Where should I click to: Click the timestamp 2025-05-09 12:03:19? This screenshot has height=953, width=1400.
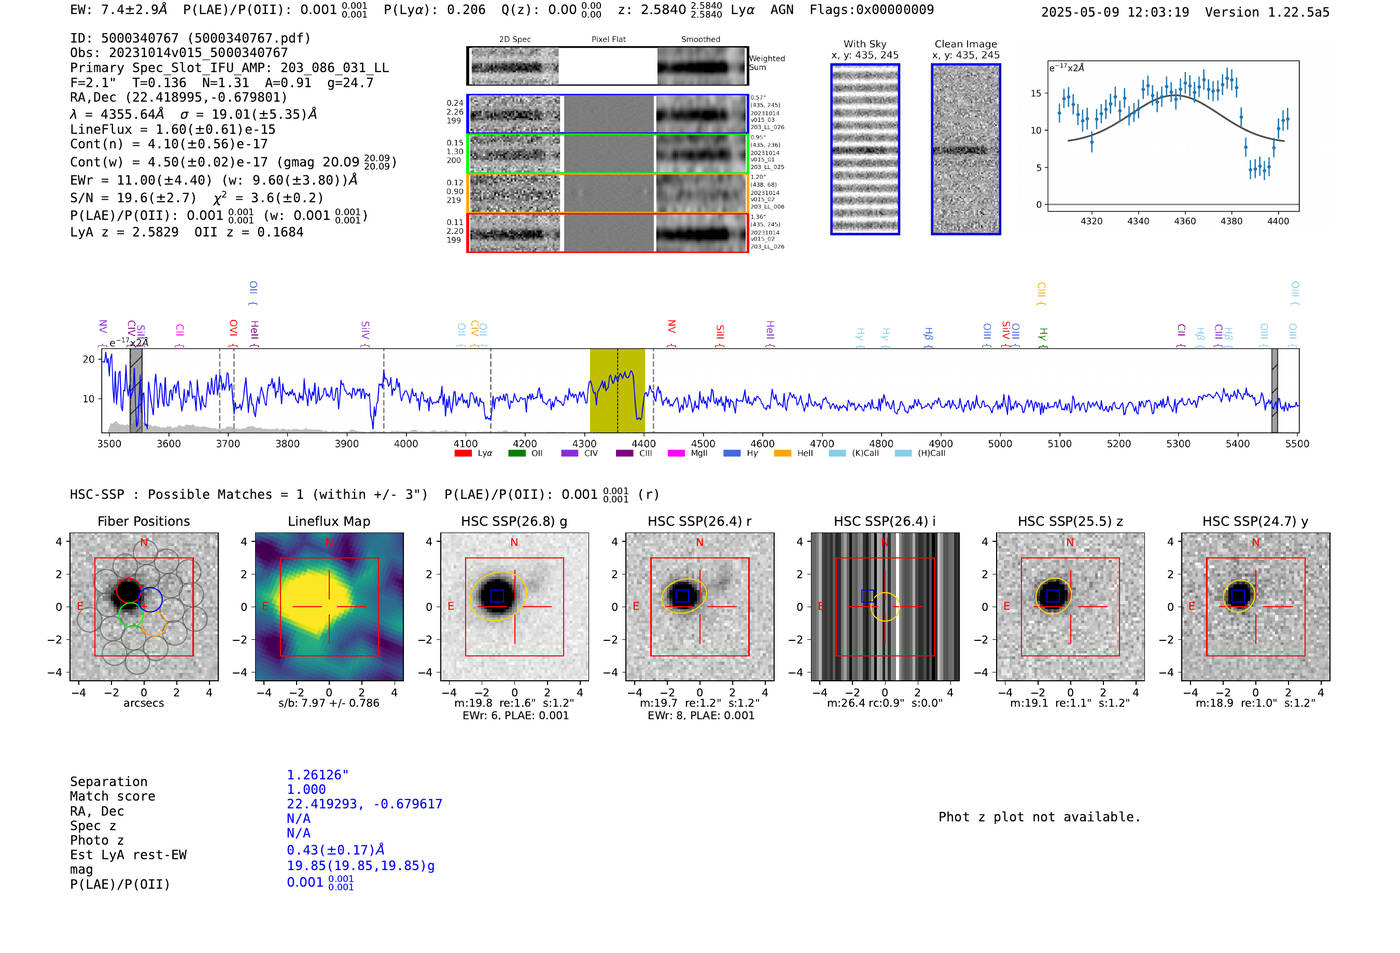click(x=1115, y=12)
